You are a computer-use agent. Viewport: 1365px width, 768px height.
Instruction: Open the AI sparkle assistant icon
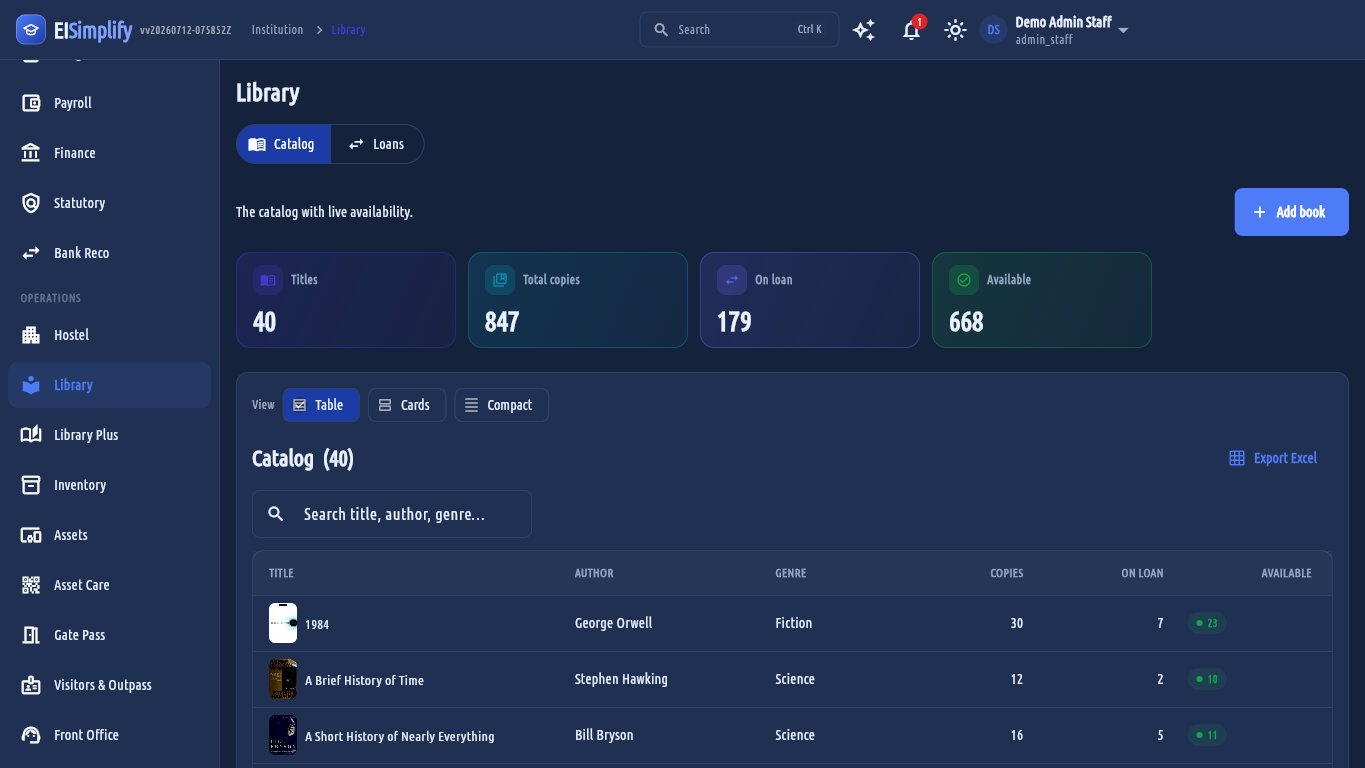point(864,30)
